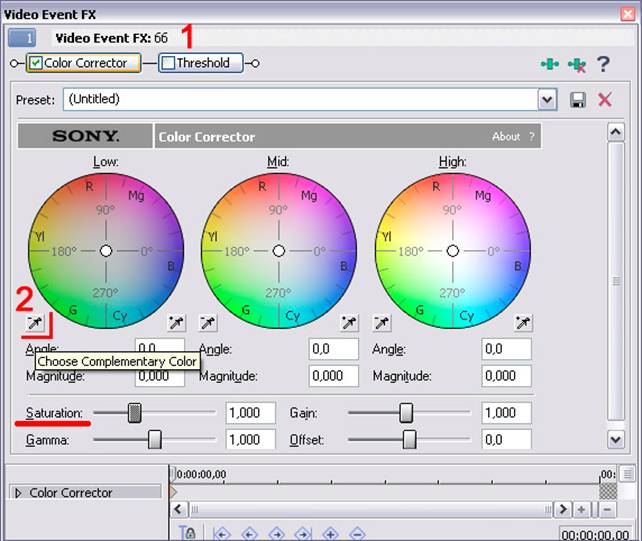
Task: Select the Threshold plug-in in chain
Action: point(203,63)
